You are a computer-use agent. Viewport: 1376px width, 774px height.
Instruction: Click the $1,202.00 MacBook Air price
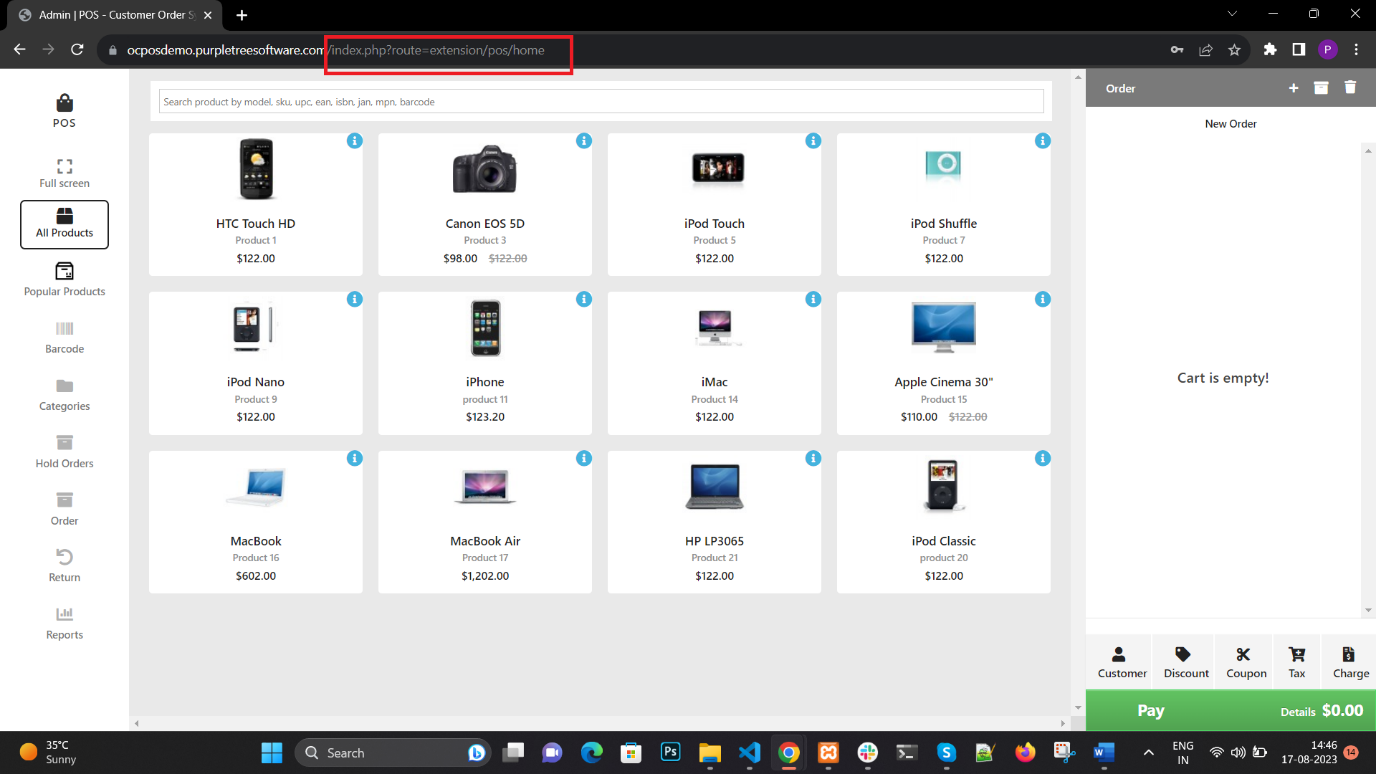point(485,576)
